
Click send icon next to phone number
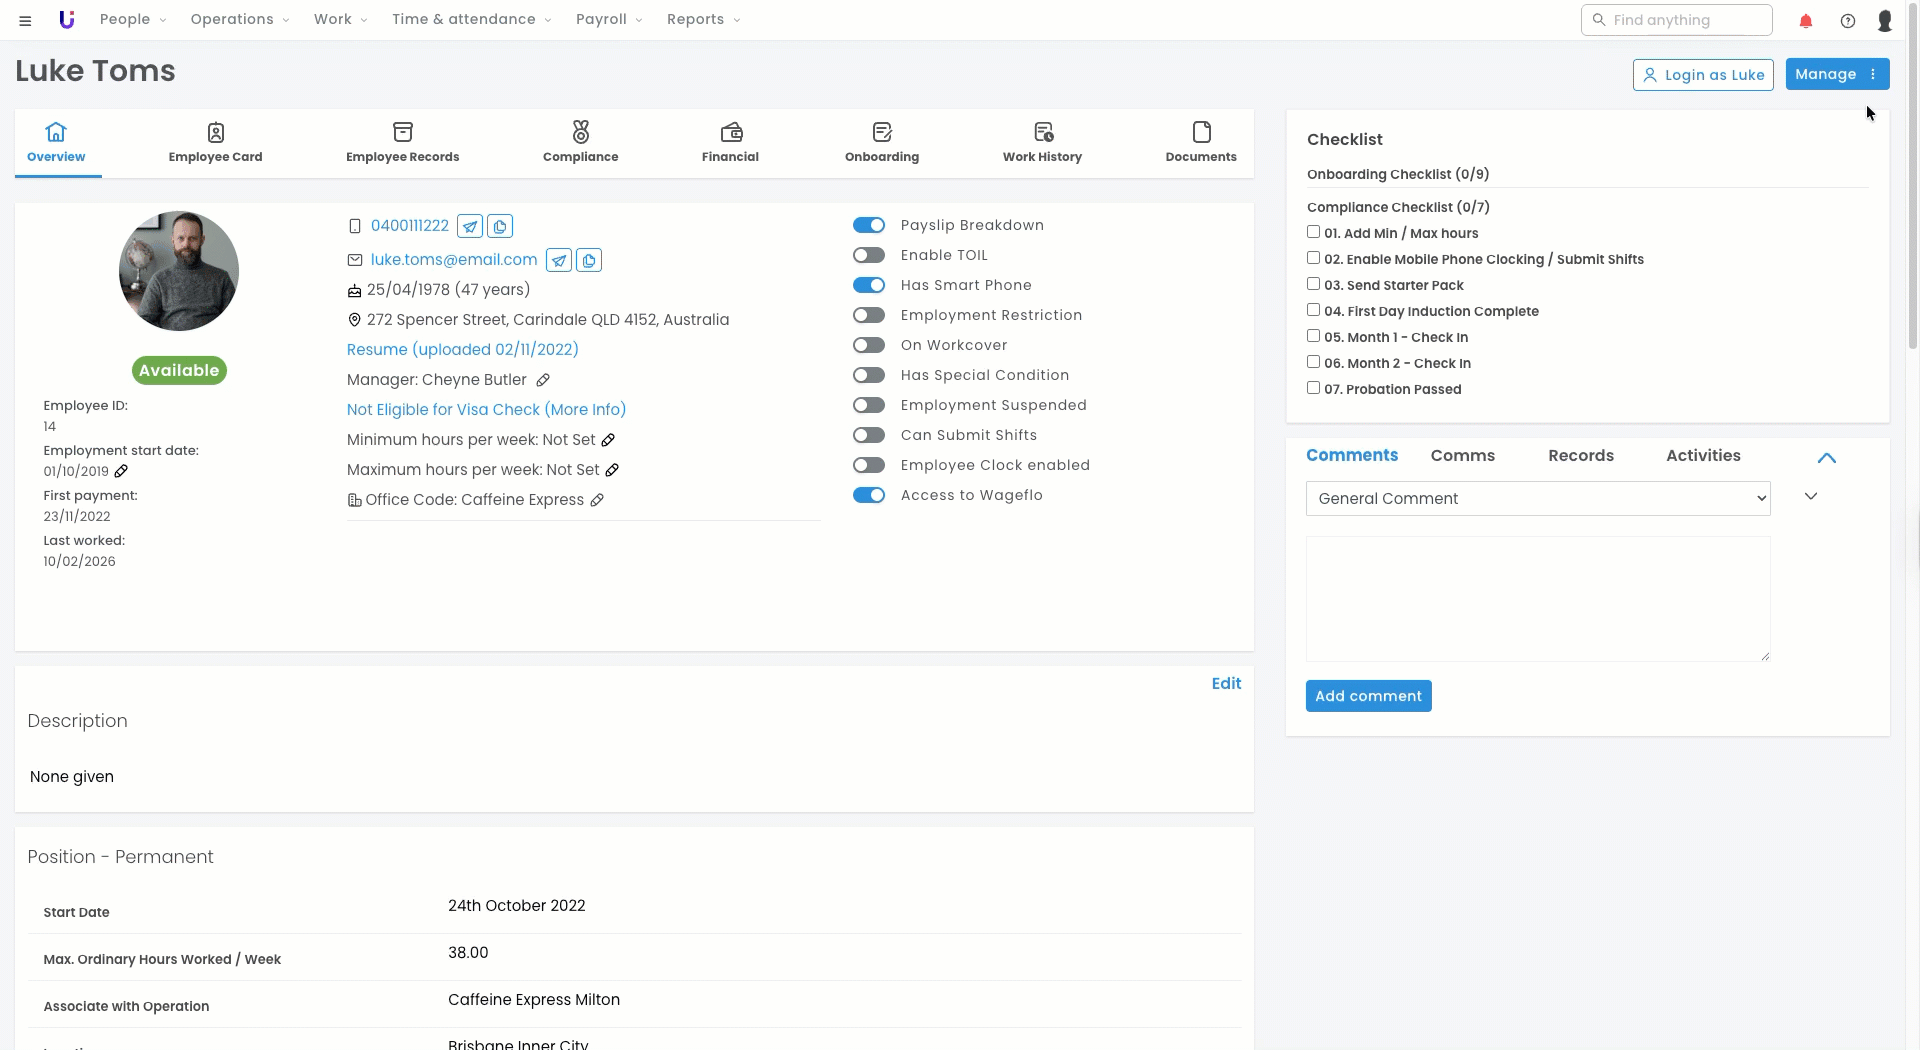(x=470, y=227)
